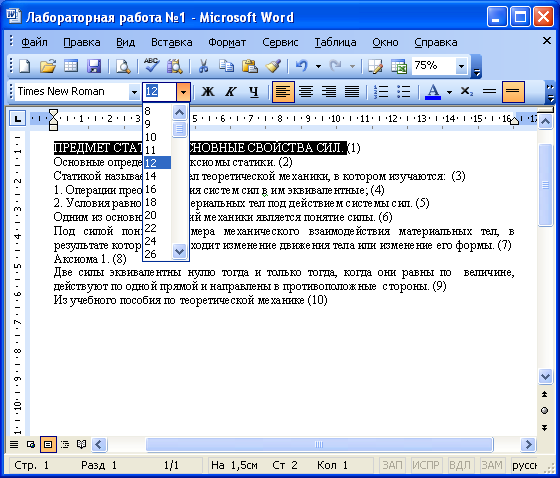Click the Insert Excel worksheet icon
The height and width of the screenshot is (478, 560).
click(x=399, y=66)
